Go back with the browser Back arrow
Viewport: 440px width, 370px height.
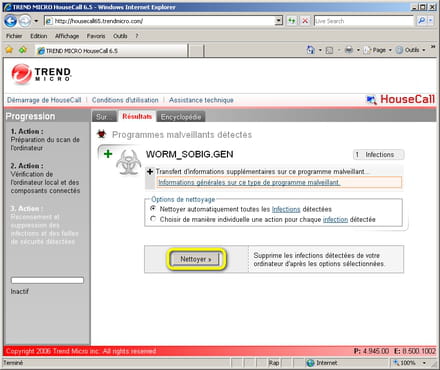click(x=10, y=21)
